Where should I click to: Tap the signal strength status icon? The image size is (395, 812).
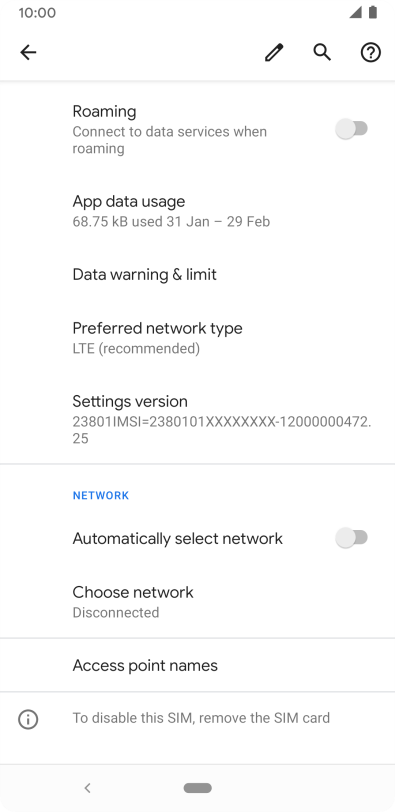pos(355,12)
